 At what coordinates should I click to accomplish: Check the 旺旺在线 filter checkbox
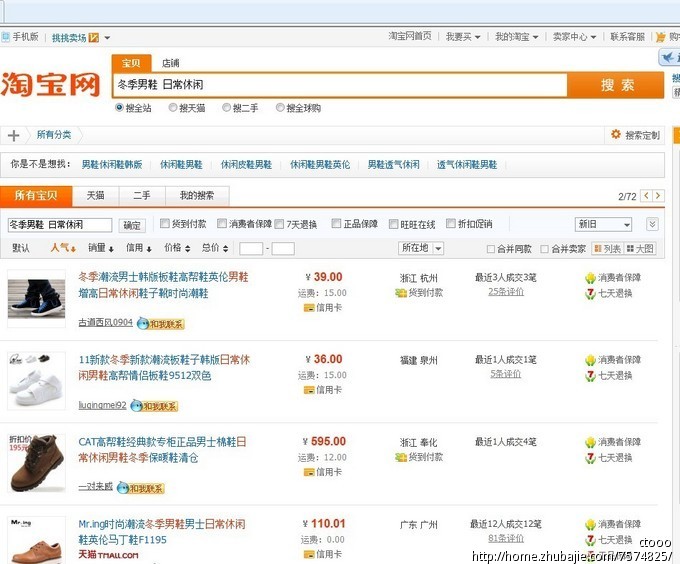click(x=393, y=224)
